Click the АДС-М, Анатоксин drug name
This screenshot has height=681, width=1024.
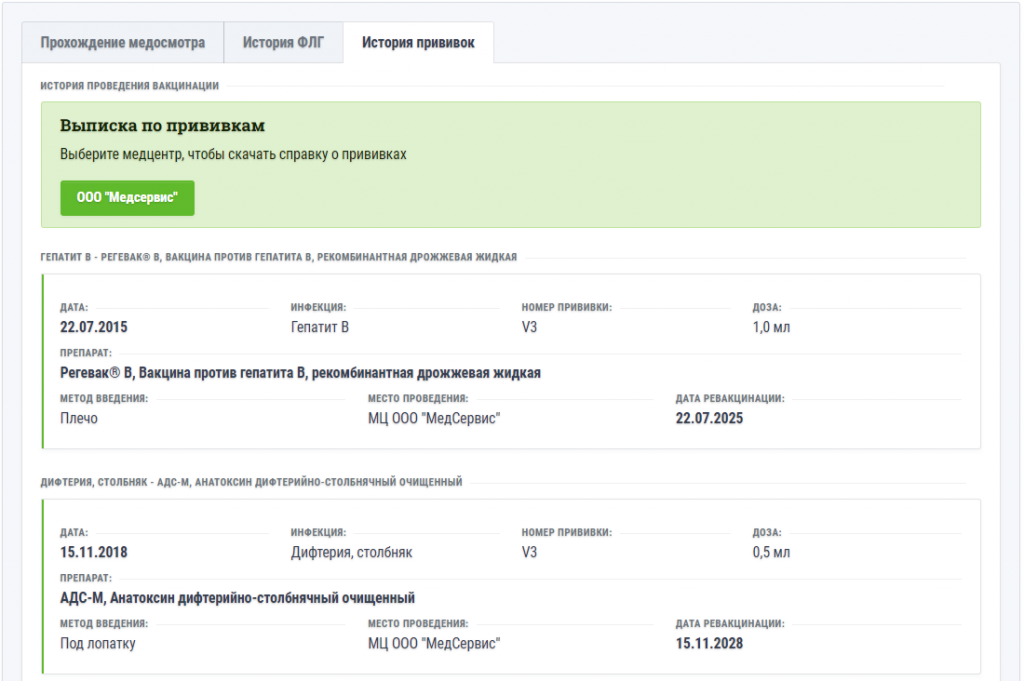pos(237,598)
